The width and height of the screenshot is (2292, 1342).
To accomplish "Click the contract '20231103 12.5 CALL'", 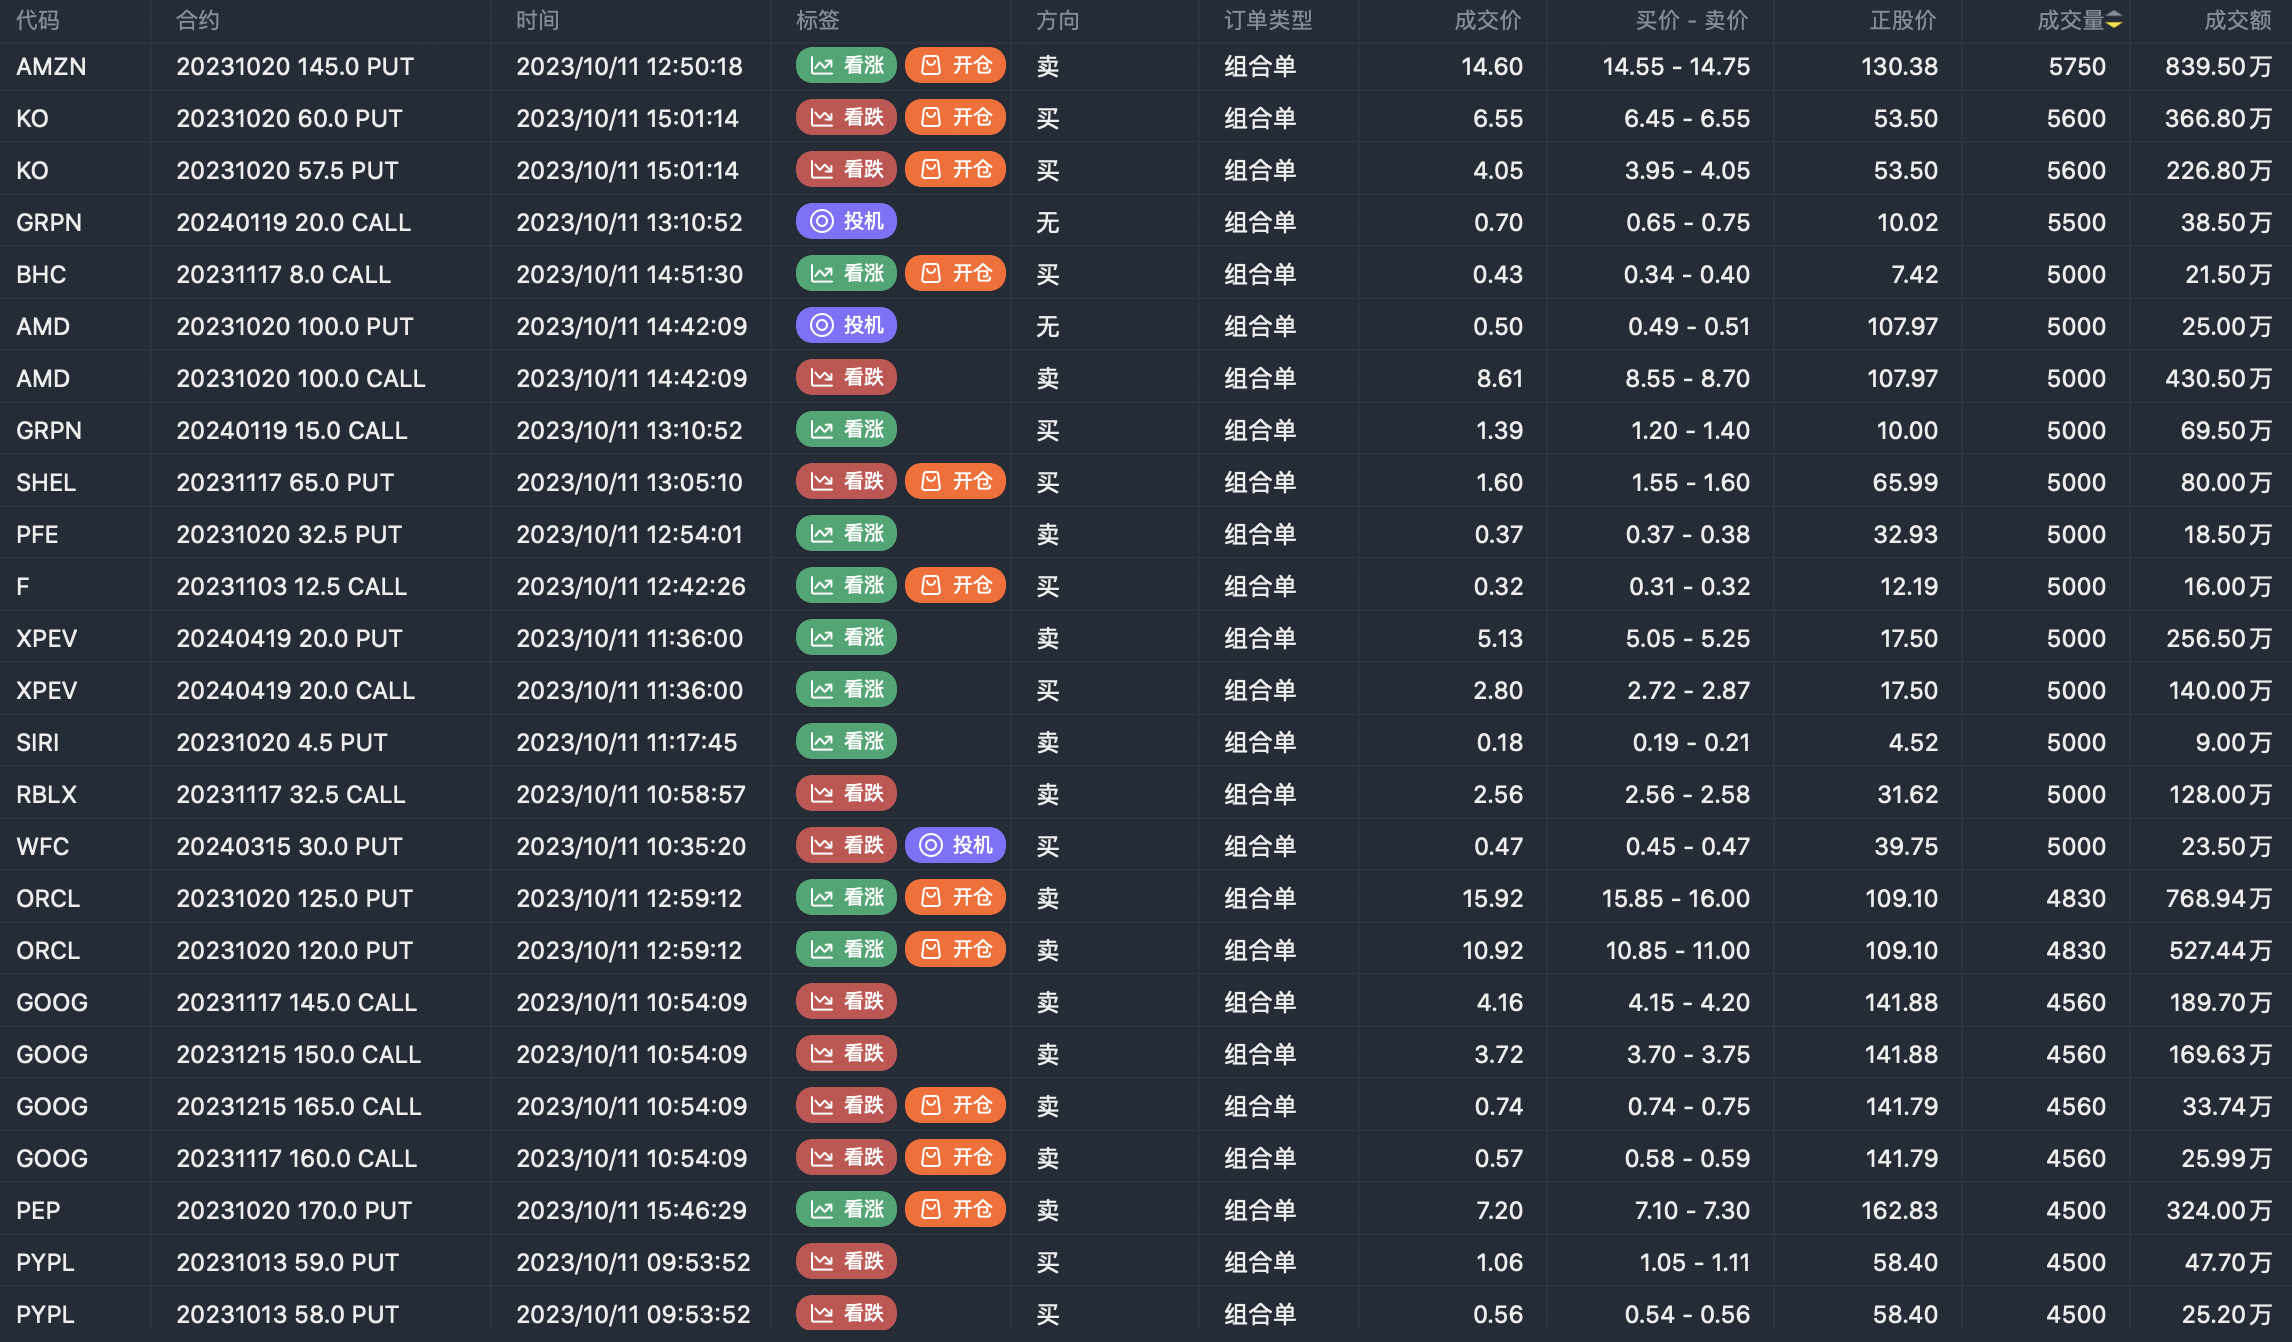I will click(x=292, y=587).
